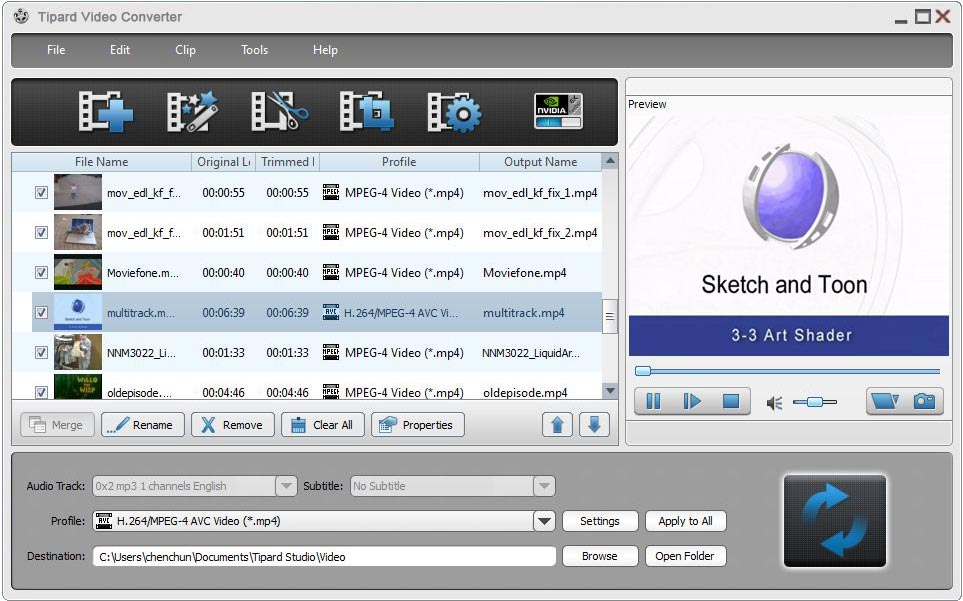The height and width of the screenshot is (601, 963).
Task: Uncheck the multitrack file checkbox
Action: (x=42, y=312)
